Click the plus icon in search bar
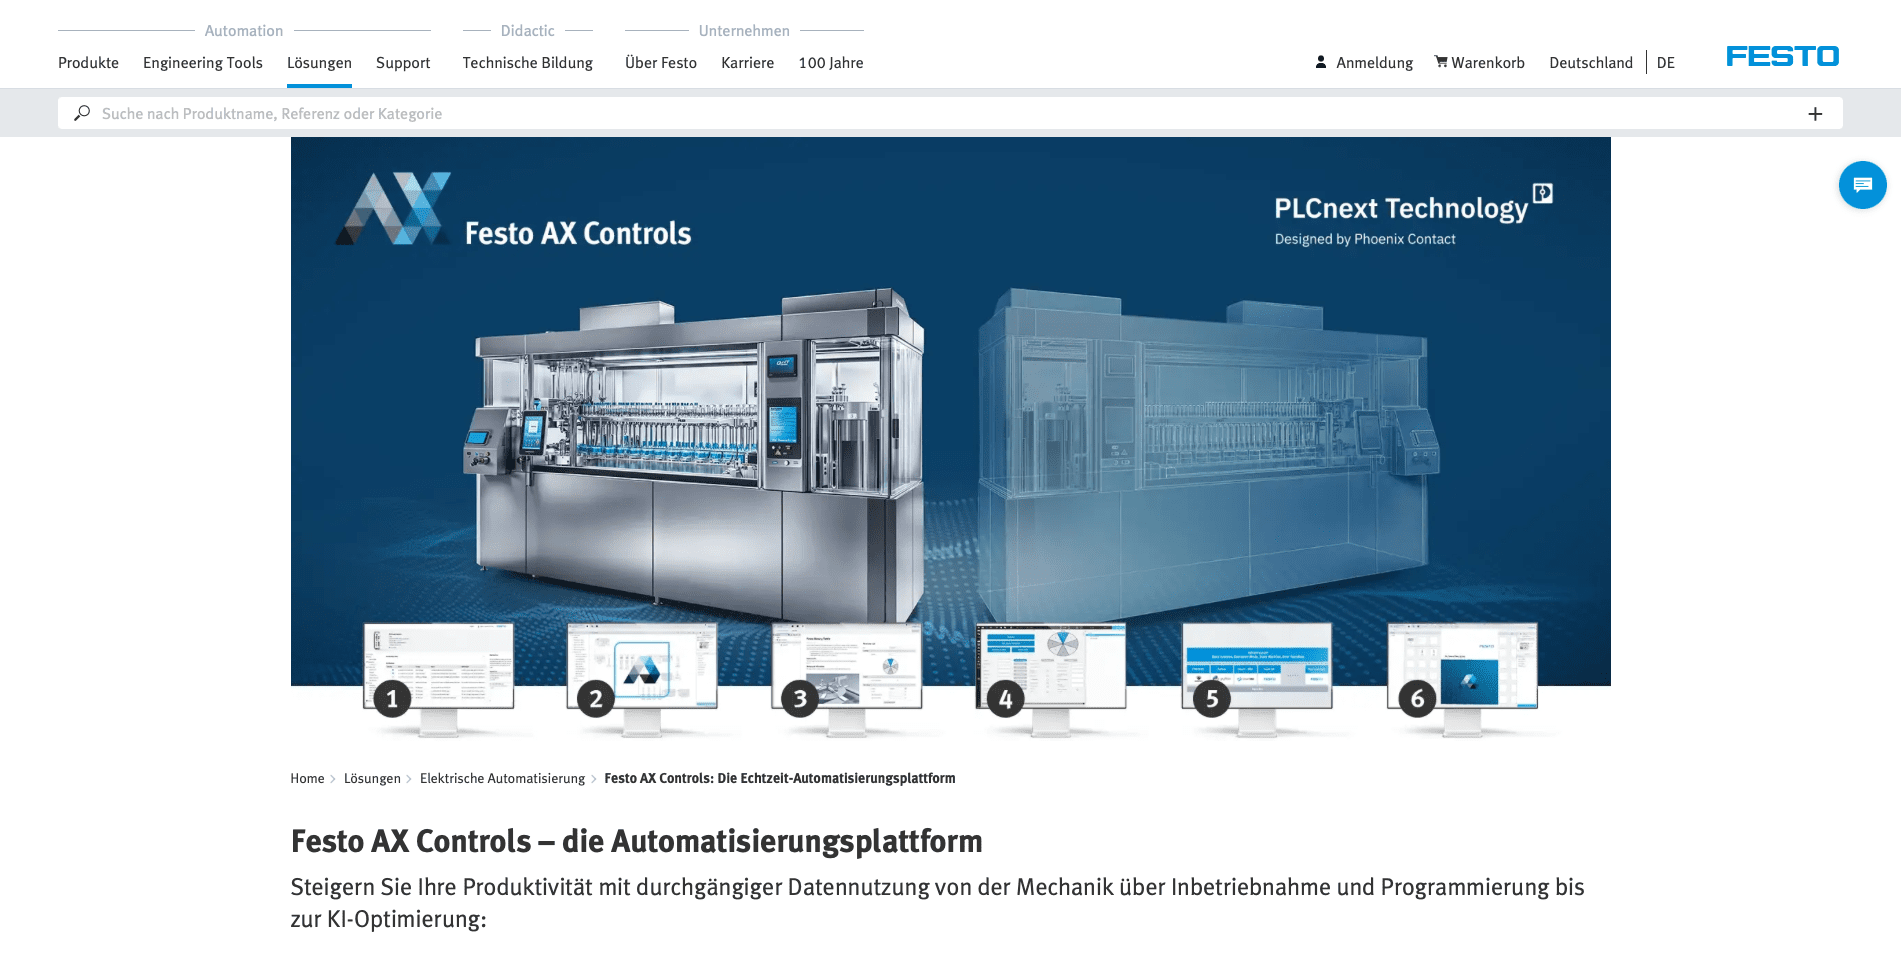Image resolution: width=1901 pixels, height=959 pixels. click(1815, 114)
